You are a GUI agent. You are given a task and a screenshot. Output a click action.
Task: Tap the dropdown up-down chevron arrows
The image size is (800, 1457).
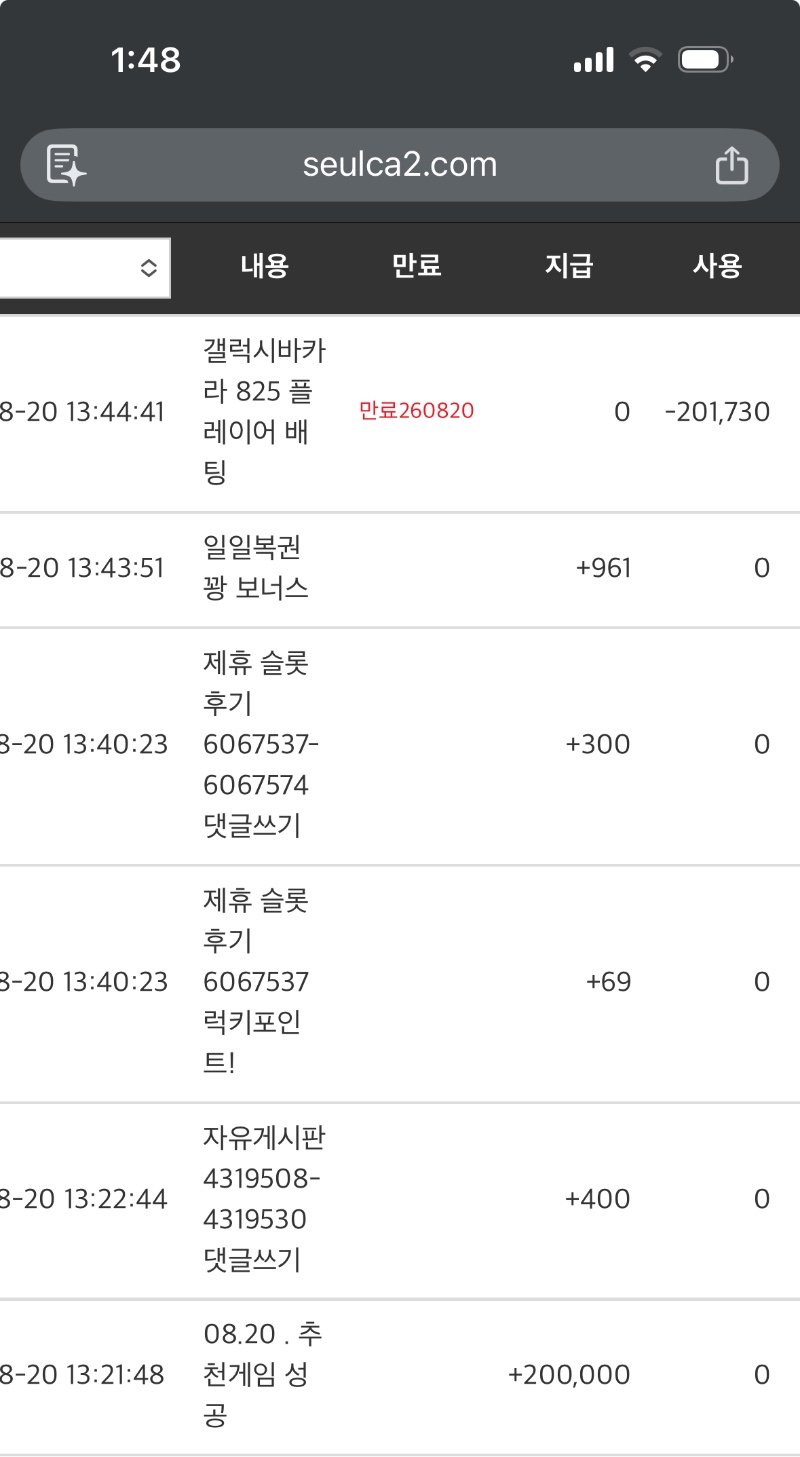point(148,268)
